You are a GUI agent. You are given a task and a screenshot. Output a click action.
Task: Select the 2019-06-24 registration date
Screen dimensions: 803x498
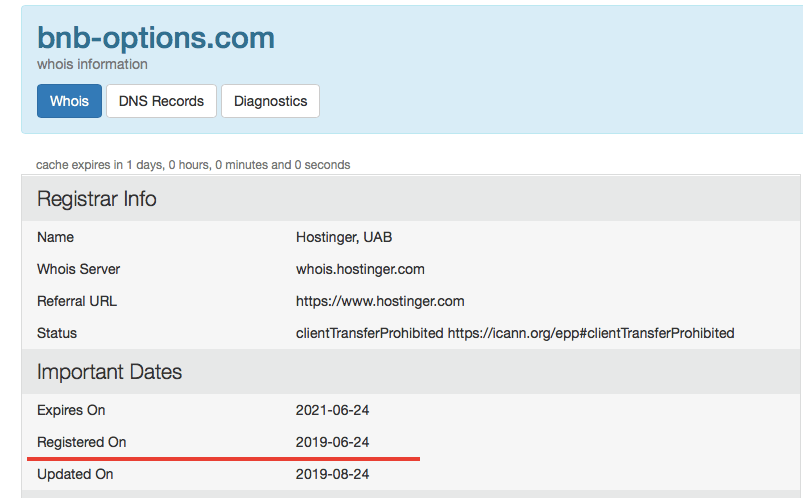[x=333, y=442]
